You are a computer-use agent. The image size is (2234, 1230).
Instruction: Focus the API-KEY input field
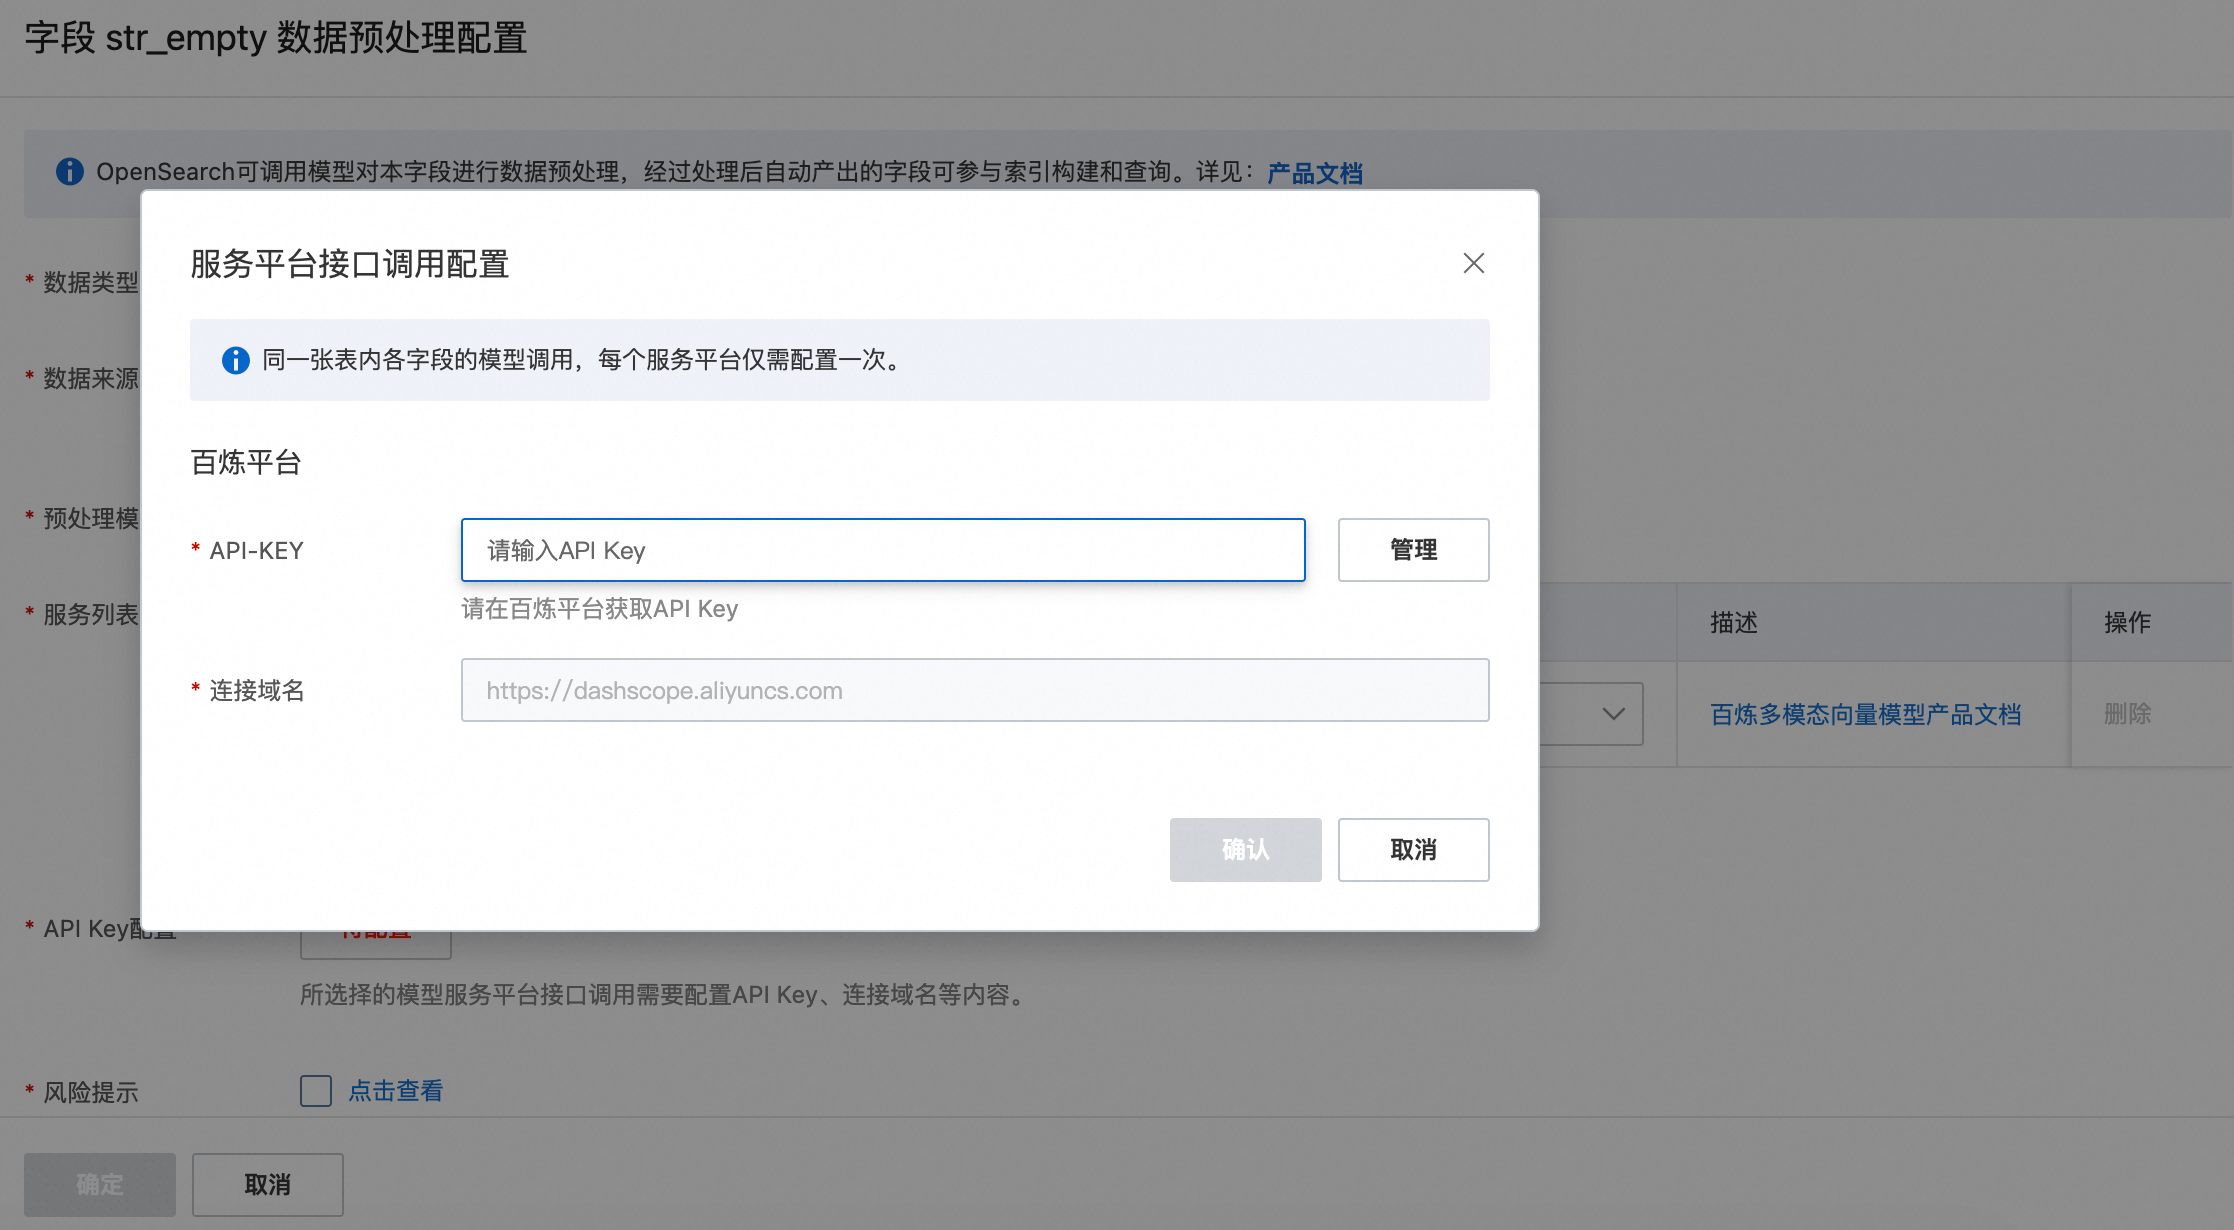(882, 550)
